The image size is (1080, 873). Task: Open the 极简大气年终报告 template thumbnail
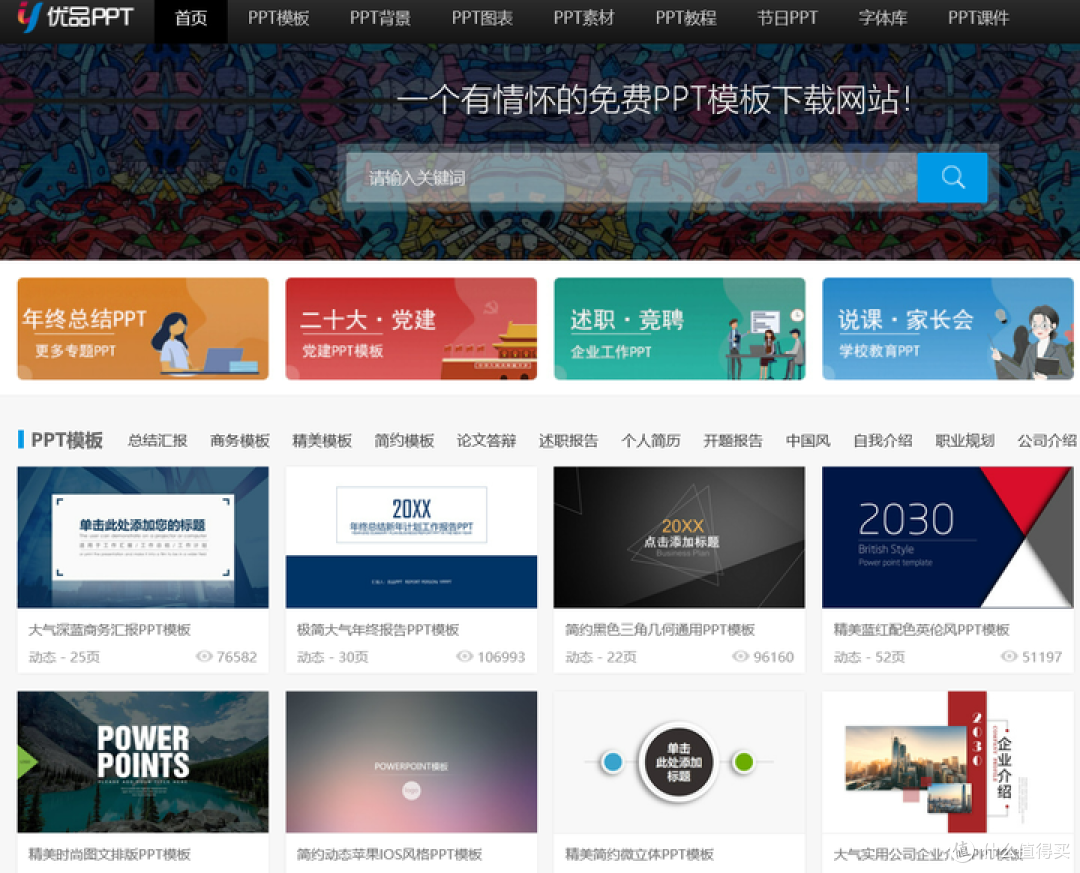tap(411, 537)
